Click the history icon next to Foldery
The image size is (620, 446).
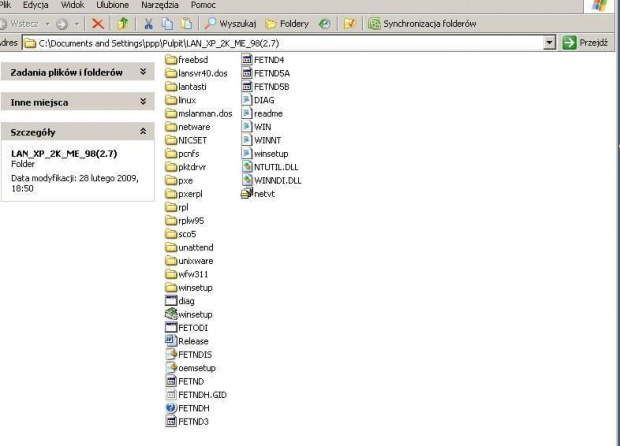325,24
